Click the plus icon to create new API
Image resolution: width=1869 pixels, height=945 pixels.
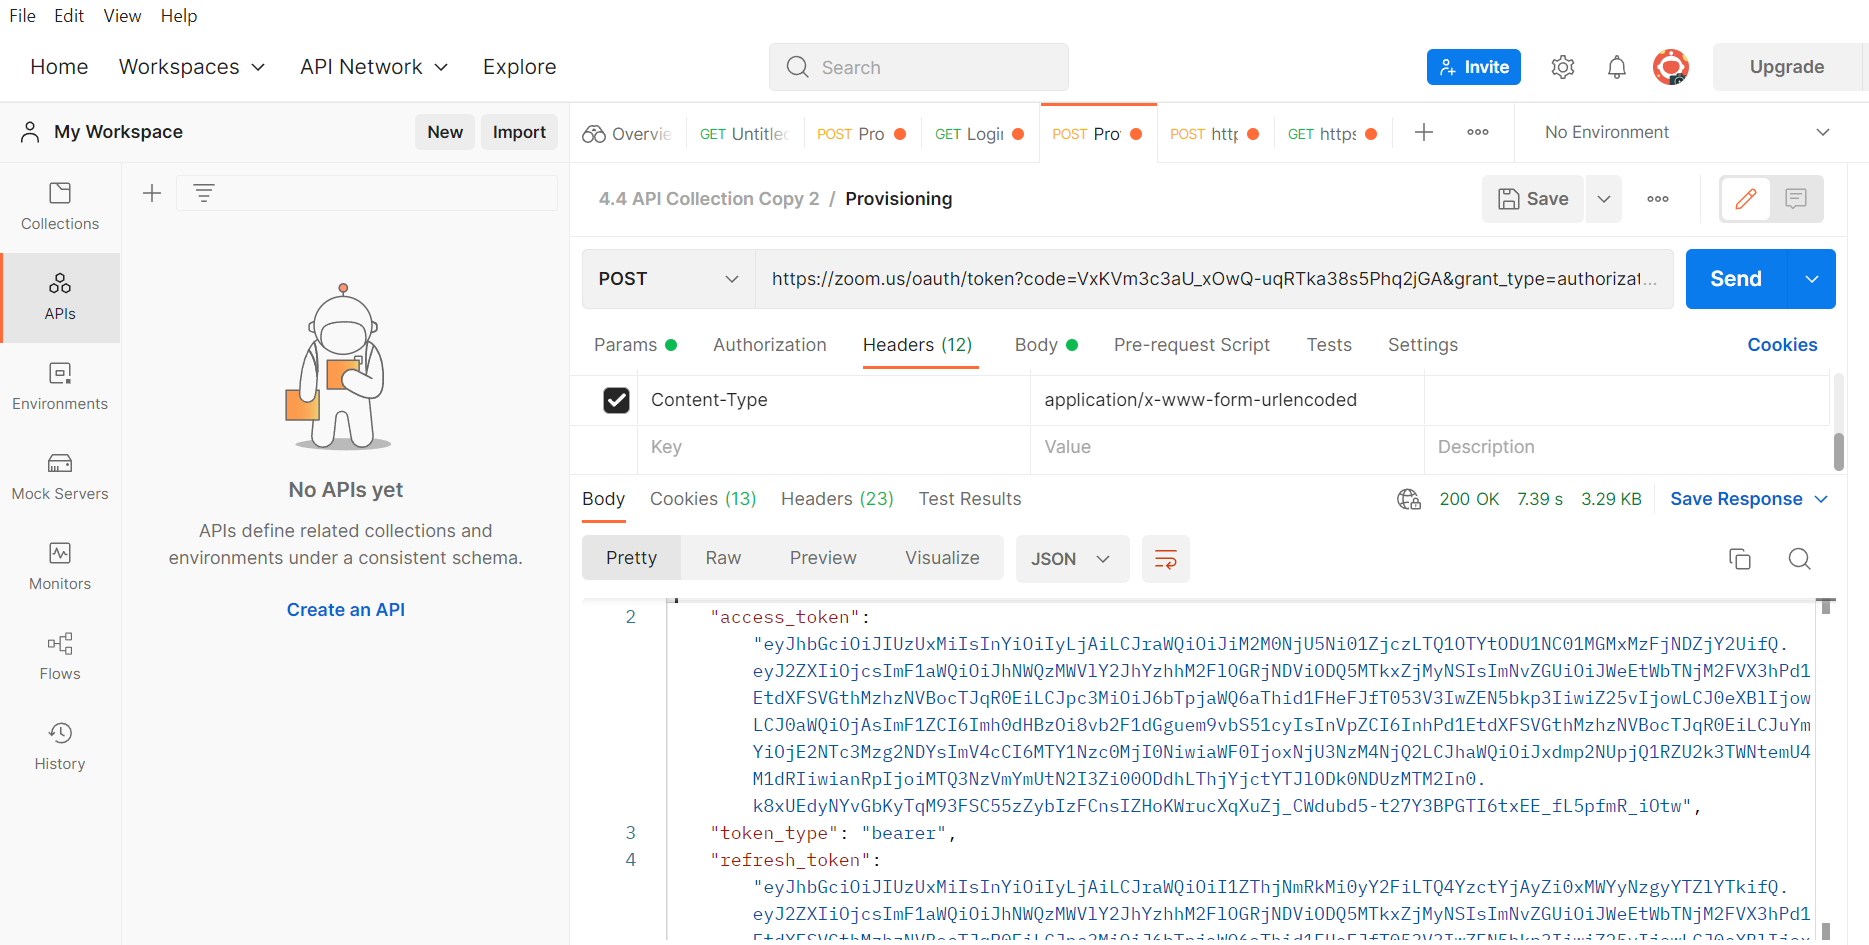152,193
